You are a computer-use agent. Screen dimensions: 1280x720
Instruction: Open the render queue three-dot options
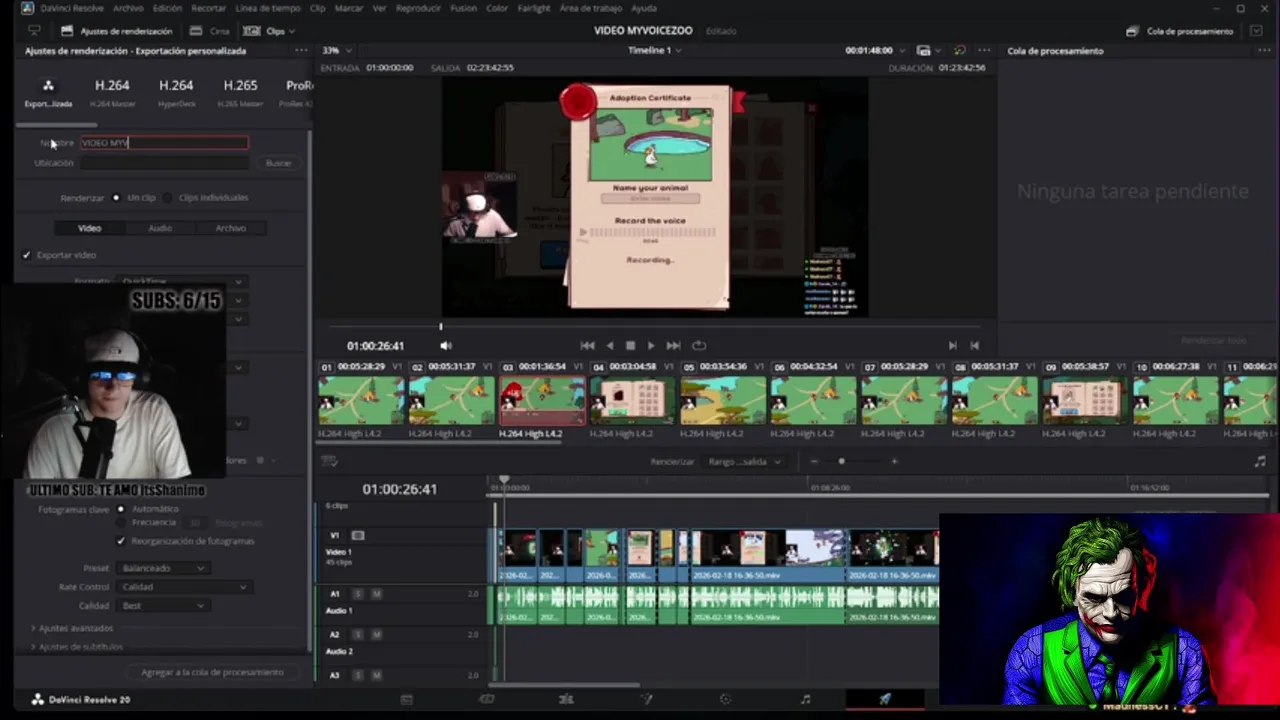(1263, 51)
